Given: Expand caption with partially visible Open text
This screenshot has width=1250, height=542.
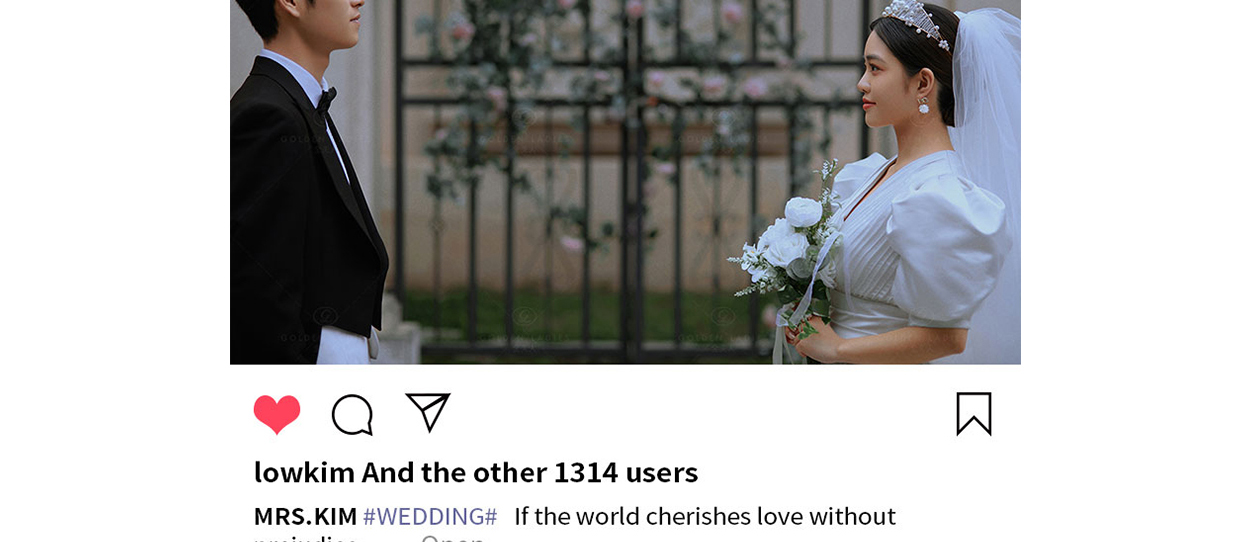Looking at the screenshot, I should click(x=453, y=538).
